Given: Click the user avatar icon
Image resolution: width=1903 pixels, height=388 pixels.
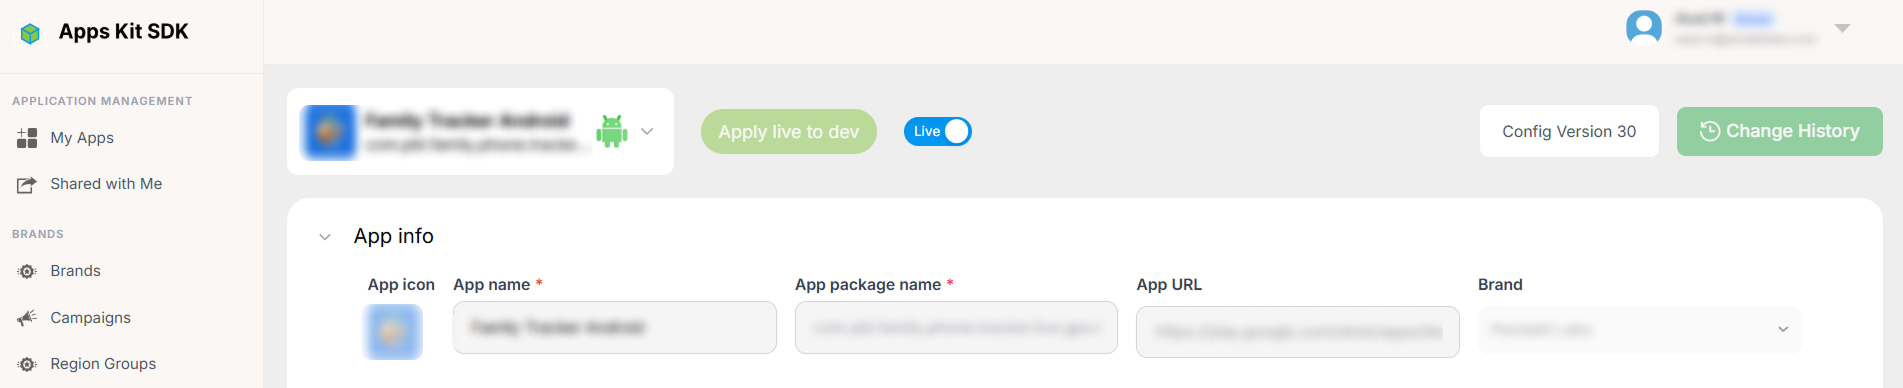Looking at the screenshot, I should coord(1644,28).
